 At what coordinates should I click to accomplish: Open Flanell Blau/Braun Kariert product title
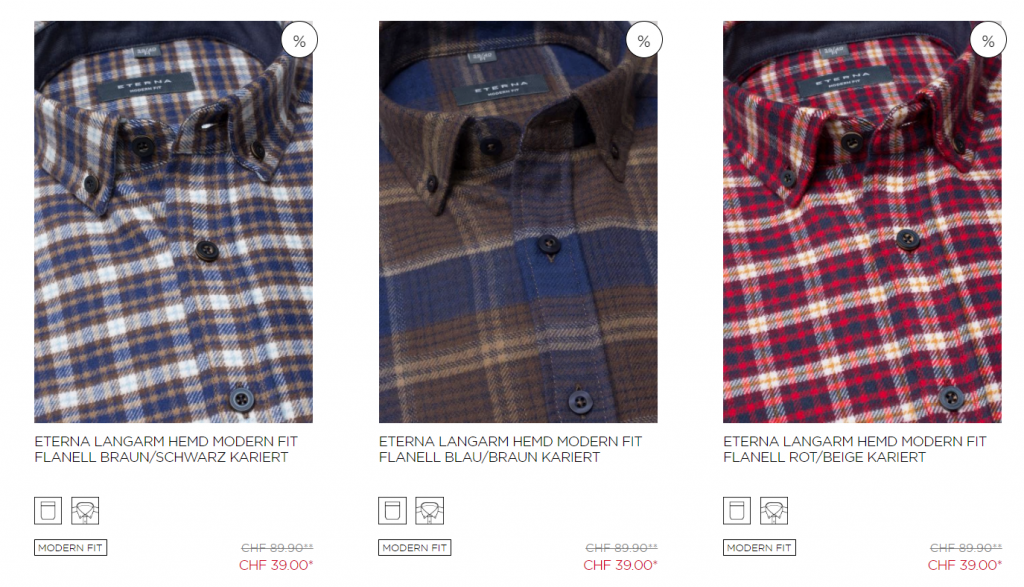point(510,449)
